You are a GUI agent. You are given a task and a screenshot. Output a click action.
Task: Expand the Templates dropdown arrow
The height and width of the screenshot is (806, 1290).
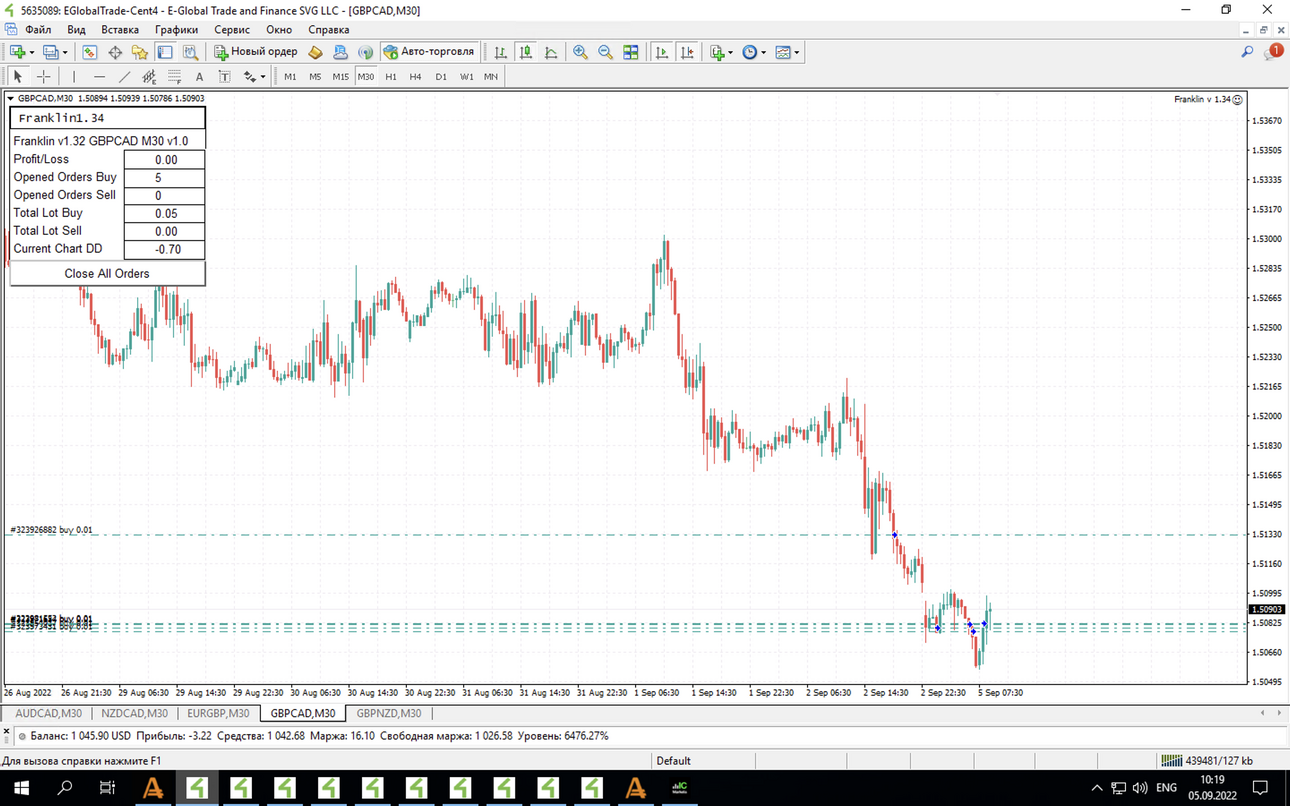click(797, 53)
